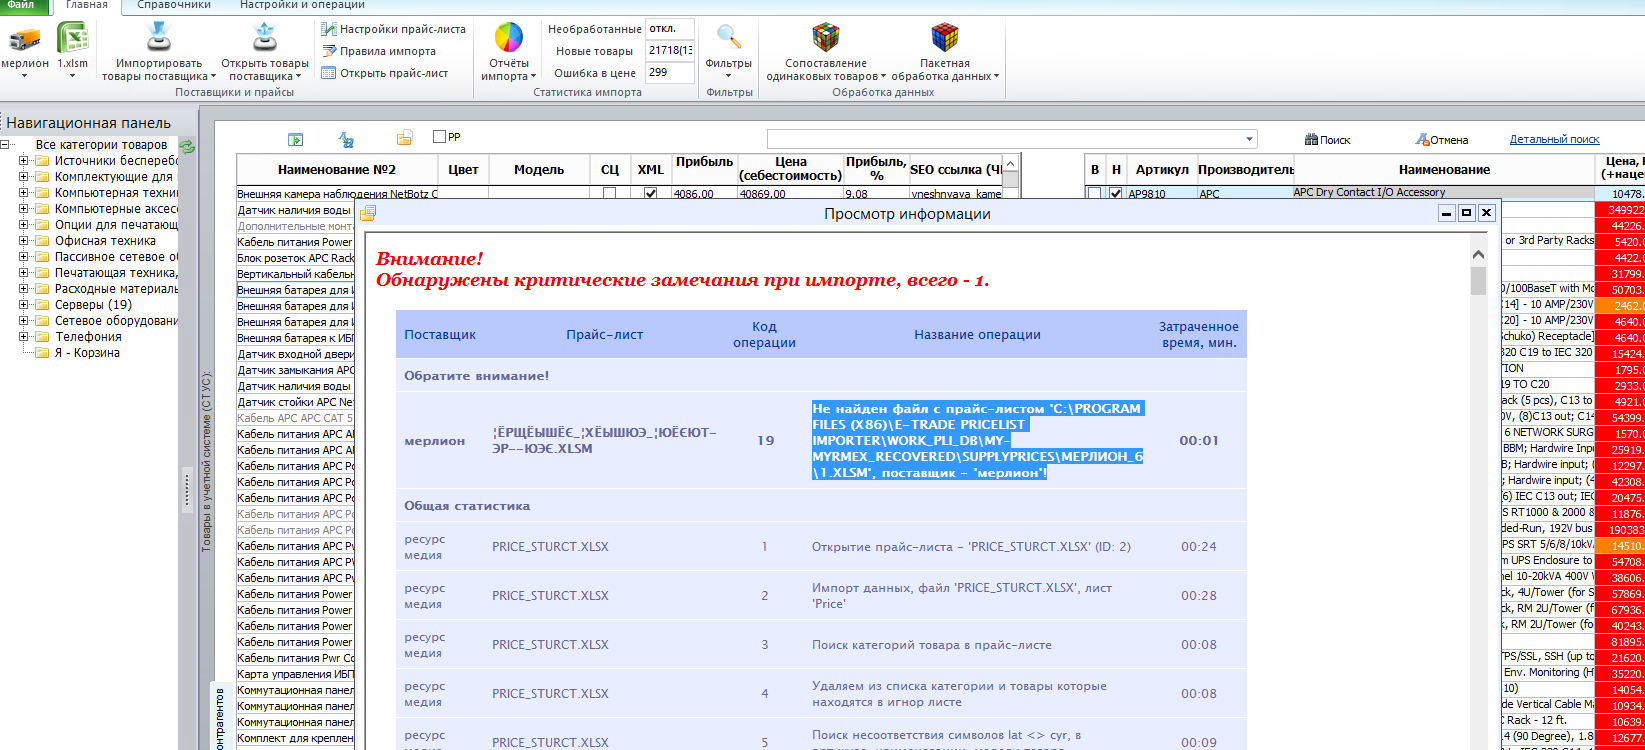
Task: Click the green refresh icon in navigation panel
Action: coord(187,146)
